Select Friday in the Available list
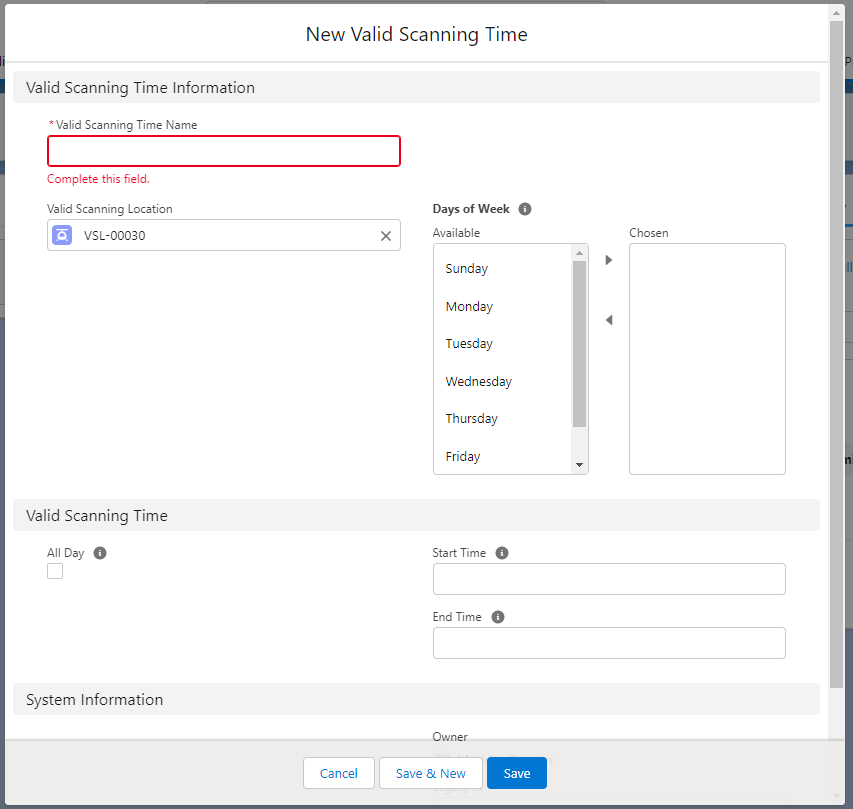Screen dimensions: 853x809 [462, 456]
